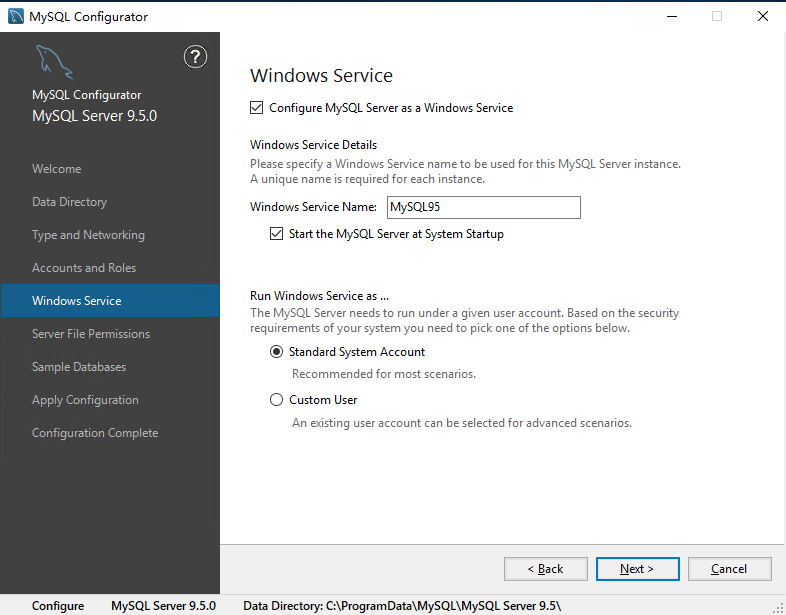Viewport: 786px width, 615px height.
Task: Click the Back button
Action: (545, 569)
